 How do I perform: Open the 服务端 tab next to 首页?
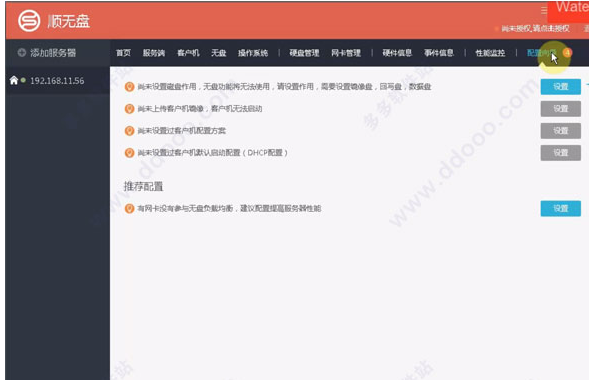(x=154, y=53)
